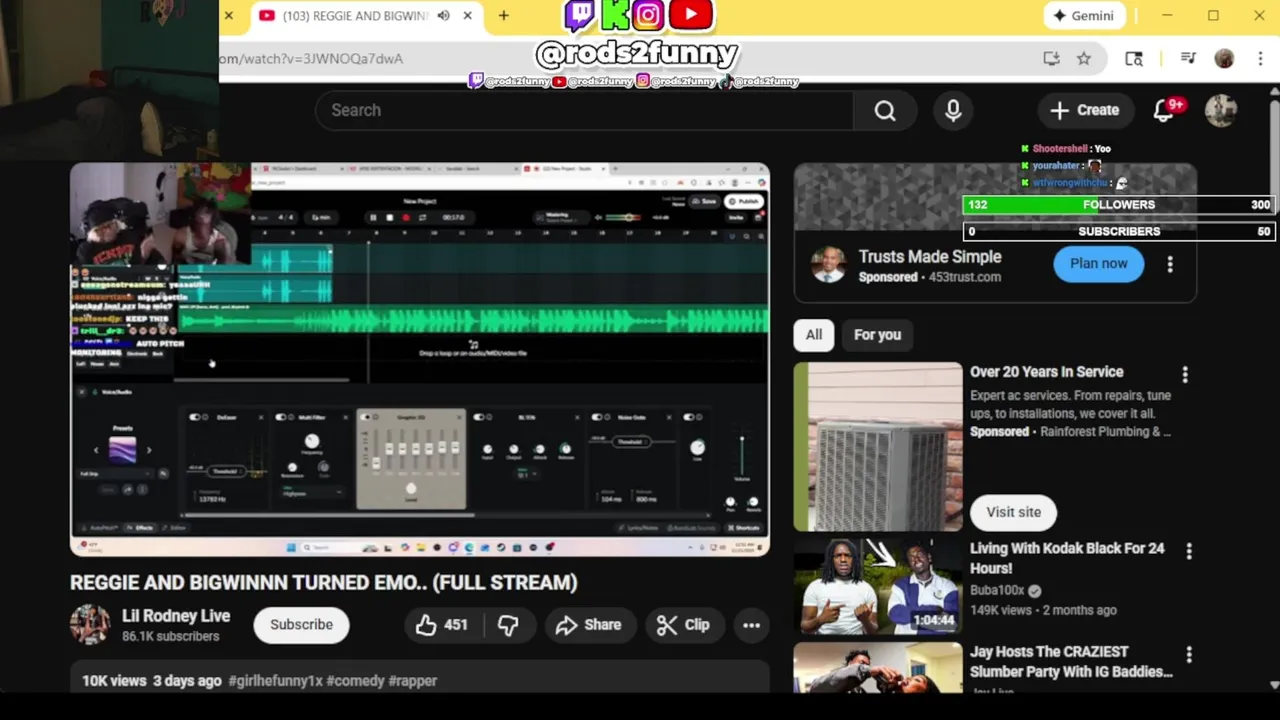Open Chrome three-dot menu
The image size is (1280, 720).
pos(1259,59)
